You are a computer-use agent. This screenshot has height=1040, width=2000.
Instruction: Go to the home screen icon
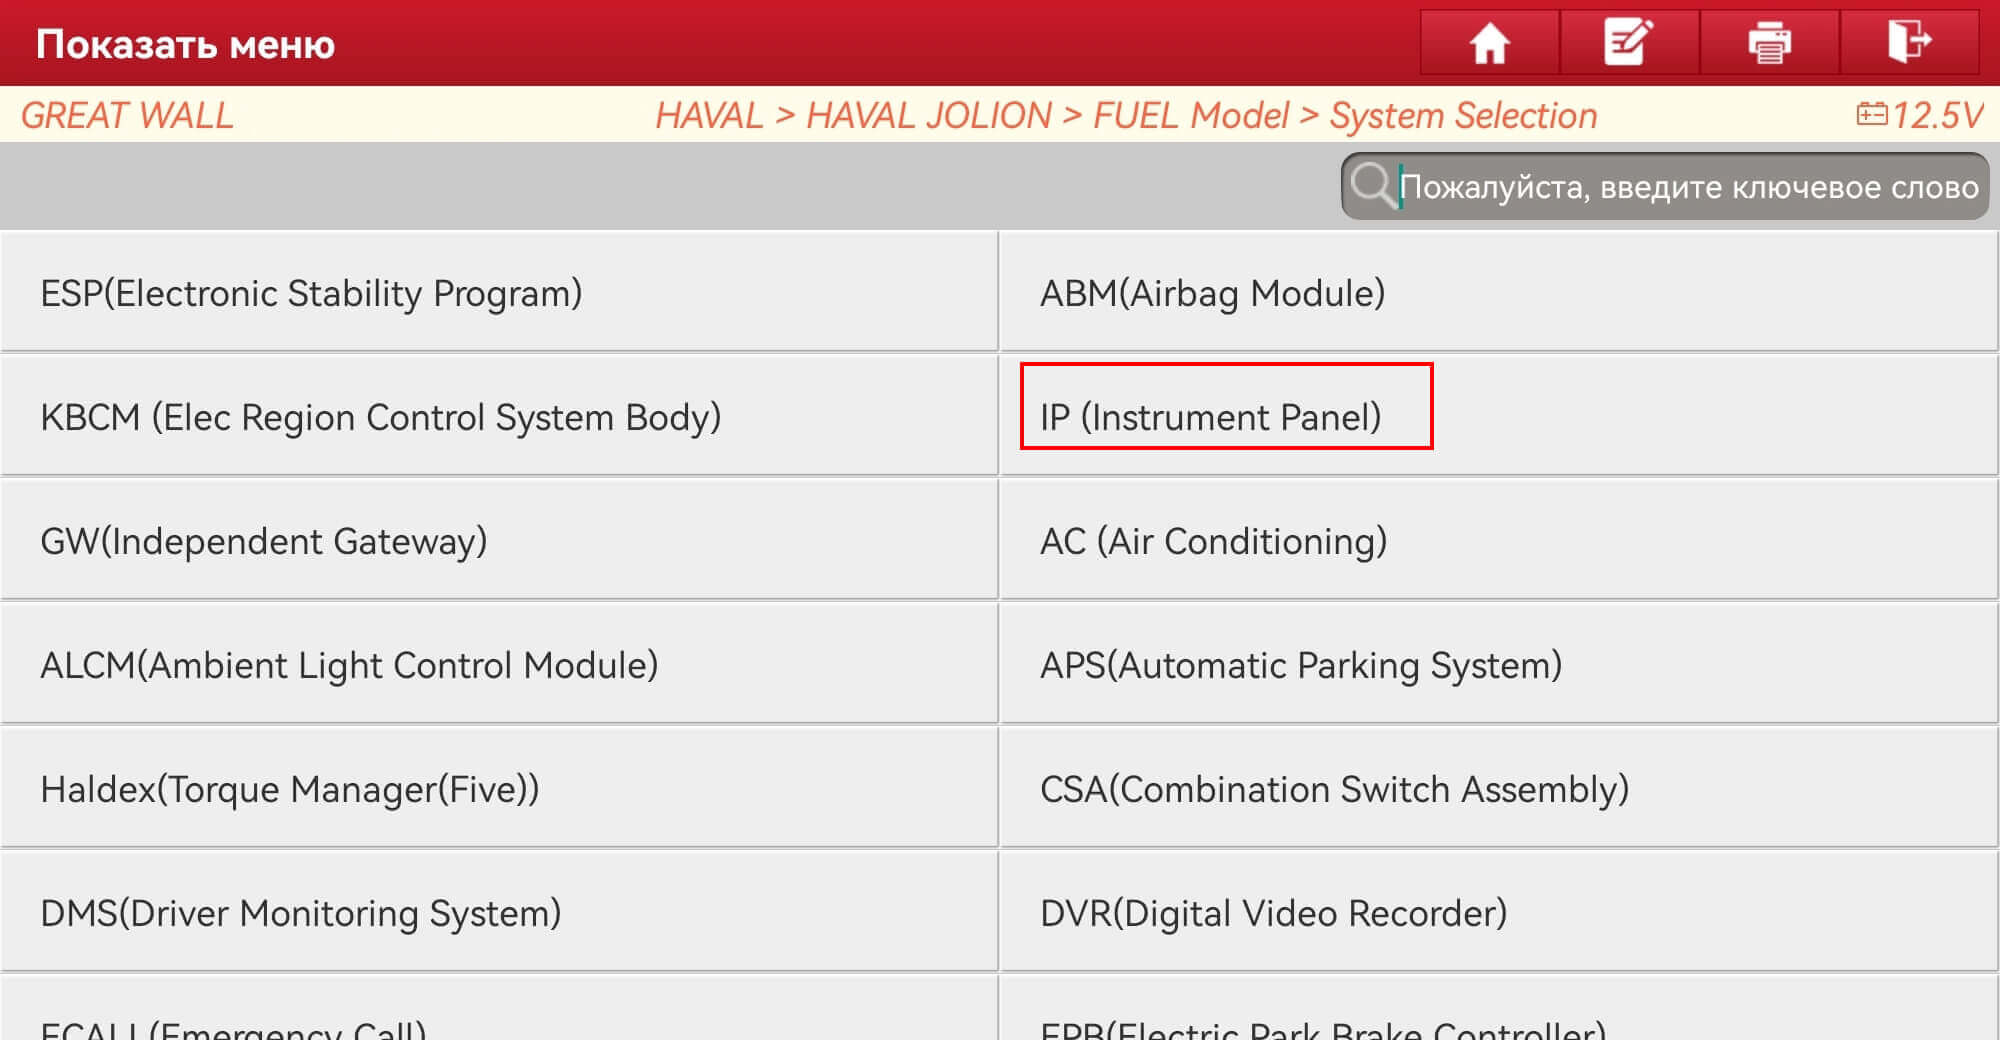pos(1489,43)
